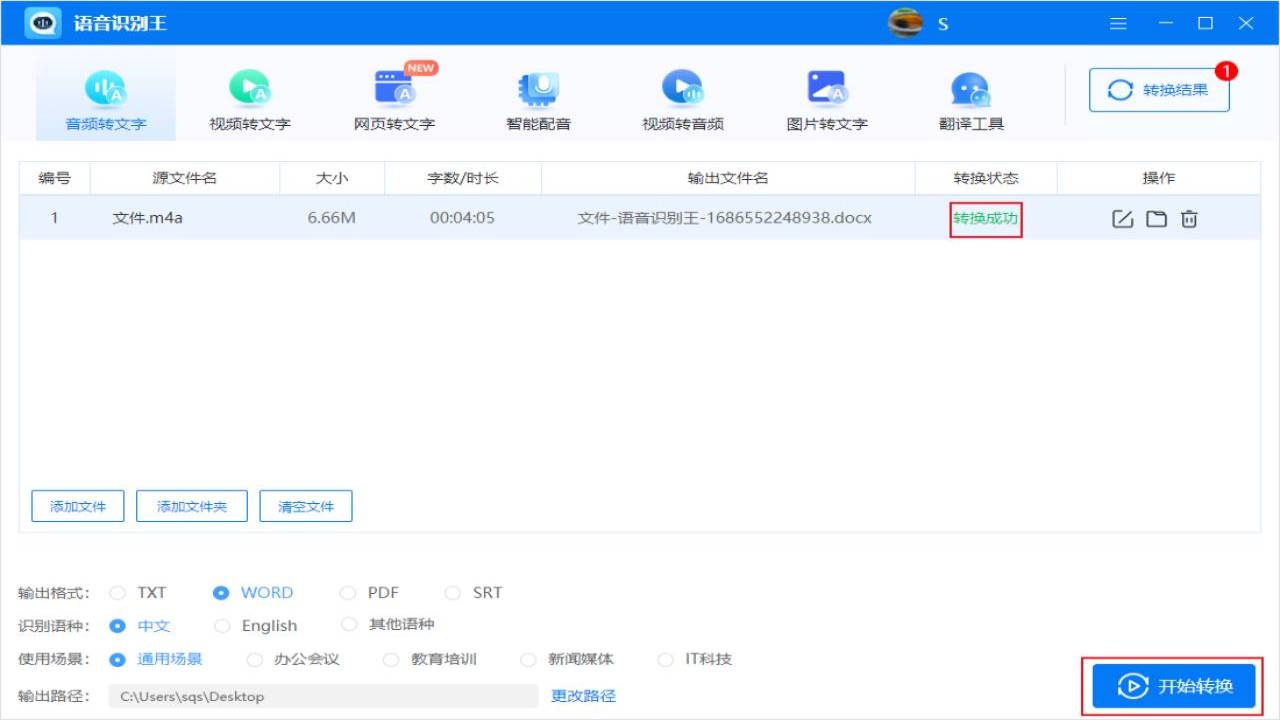1280x720 pixels.
Task: Open the hamburger menu
Action: click(x=1118, y=23)
